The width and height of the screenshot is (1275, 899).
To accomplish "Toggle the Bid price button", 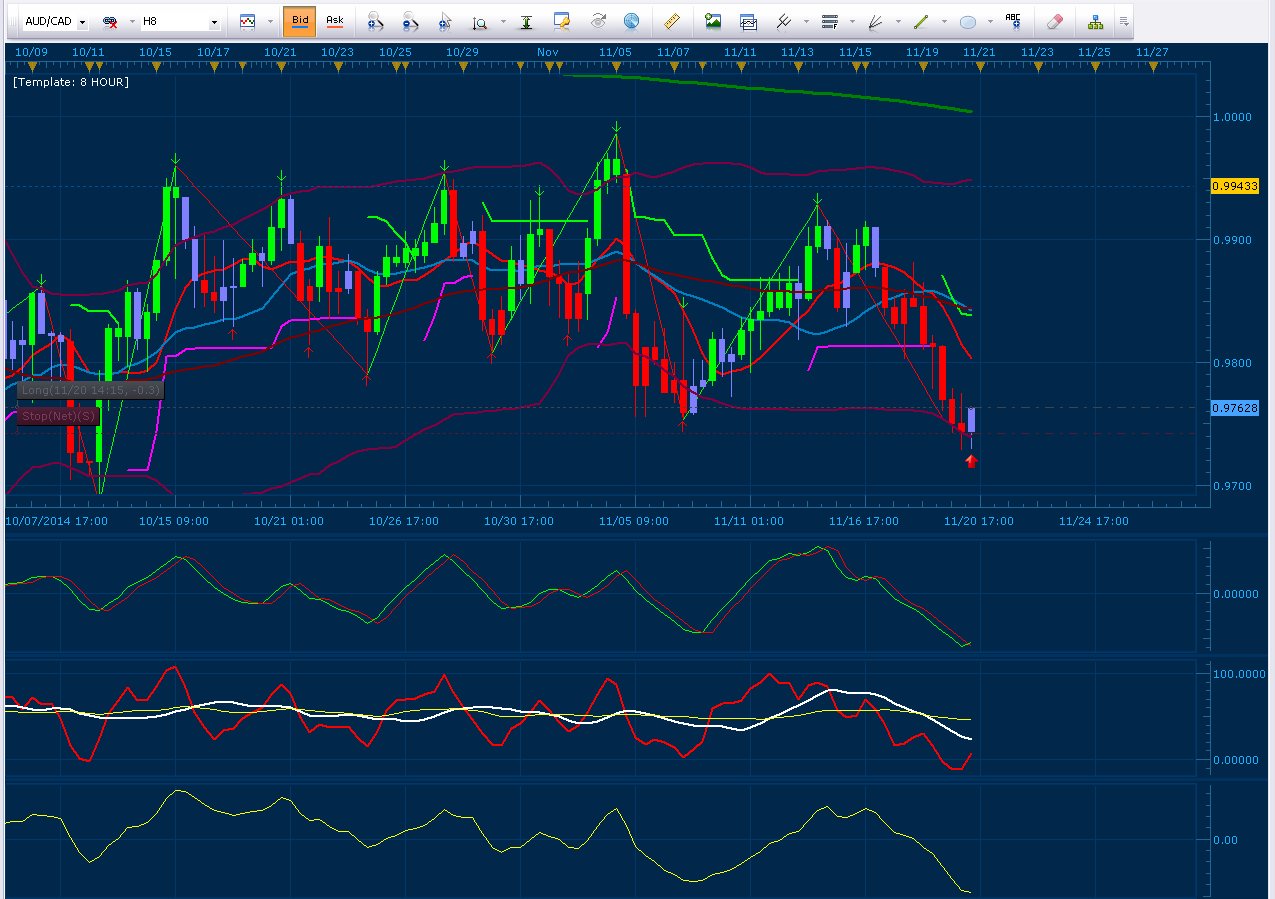I will point(298,21).
